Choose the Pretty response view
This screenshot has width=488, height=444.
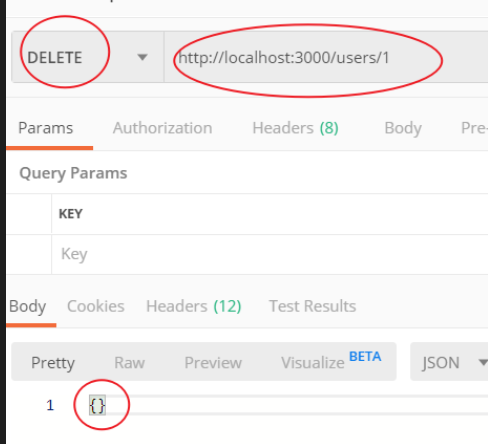click(x=53, y=363)
